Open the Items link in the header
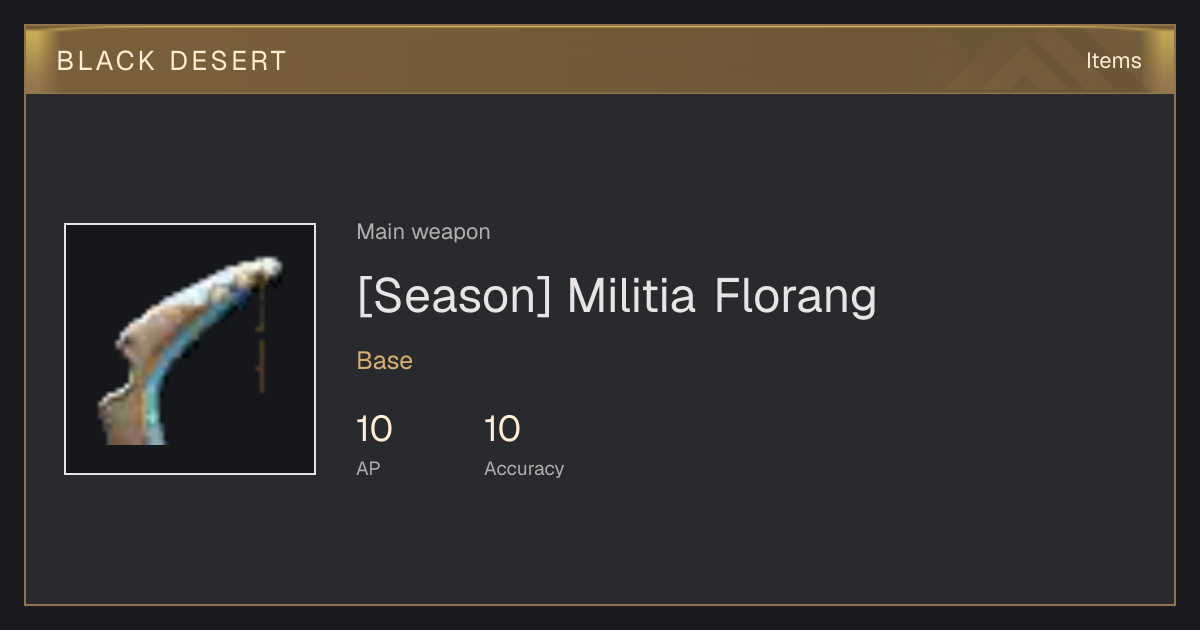The width and height of the screenshot is (1200, 630). coord(1113,60)
